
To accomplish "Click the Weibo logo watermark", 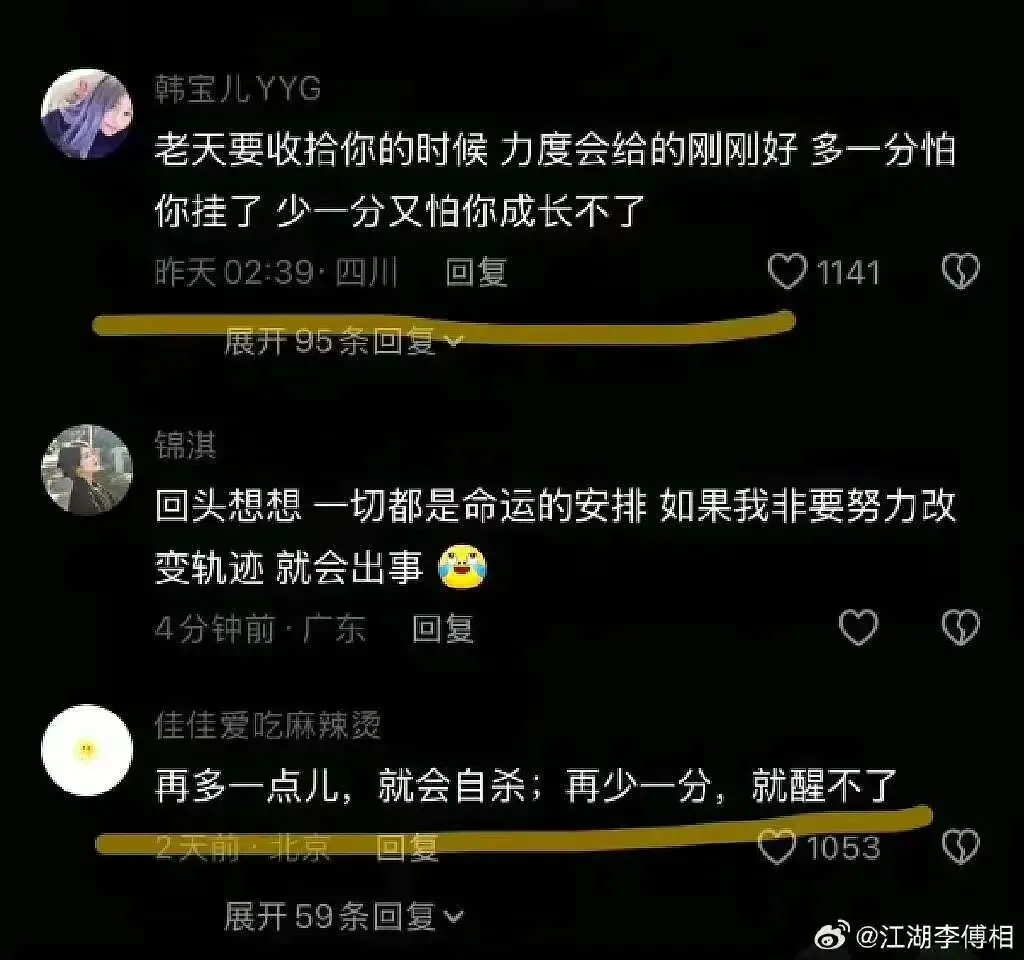I will [x=832, y=935].
